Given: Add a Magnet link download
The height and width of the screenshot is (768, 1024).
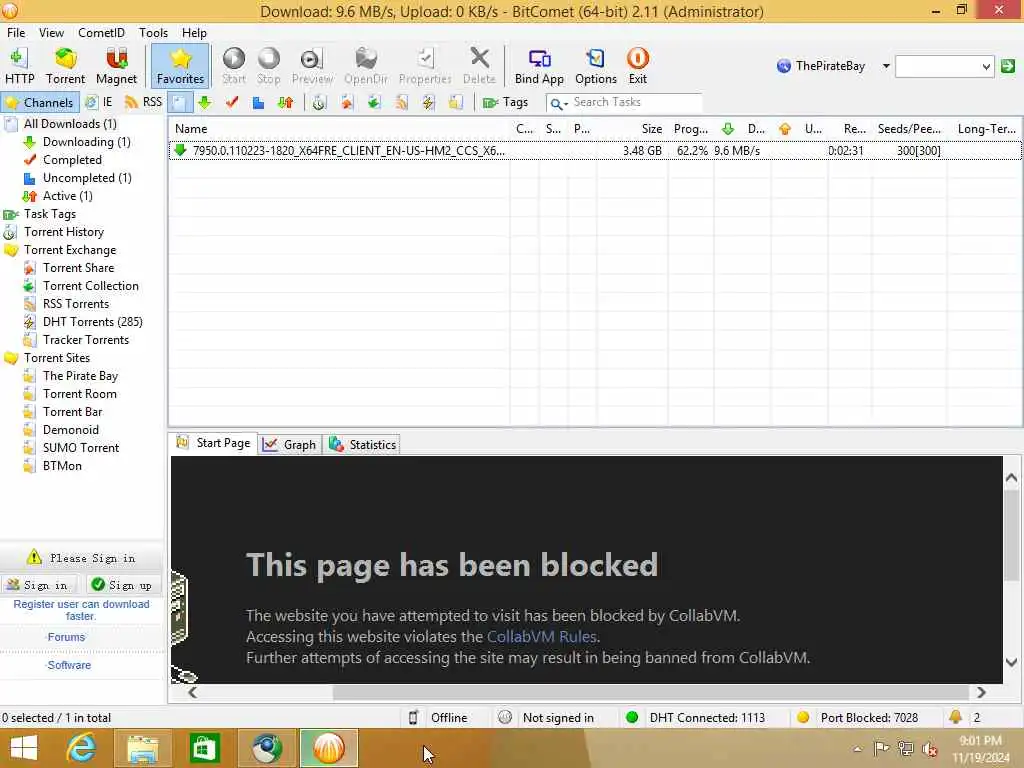Looking at the screenshot, I should [116, 66].
